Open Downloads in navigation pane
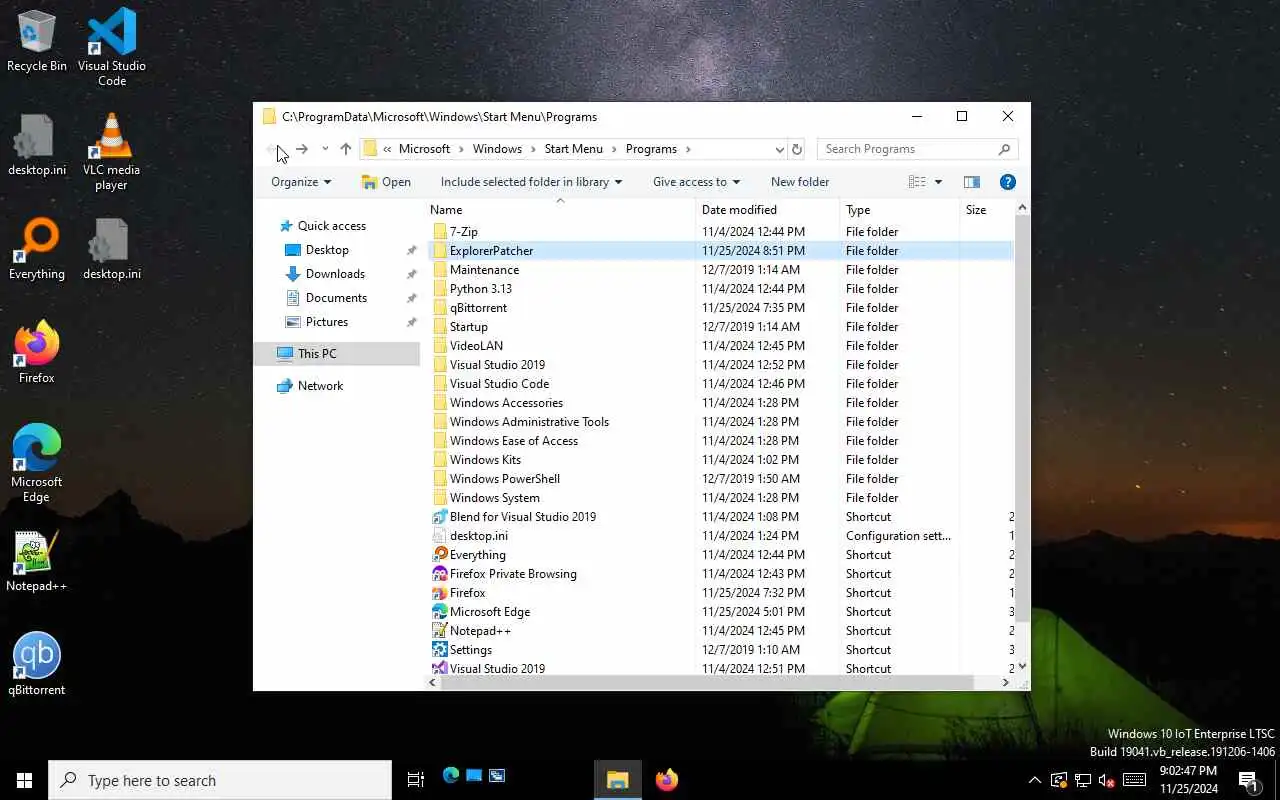This screenshot has width=1280, height=800. [335, 274]
